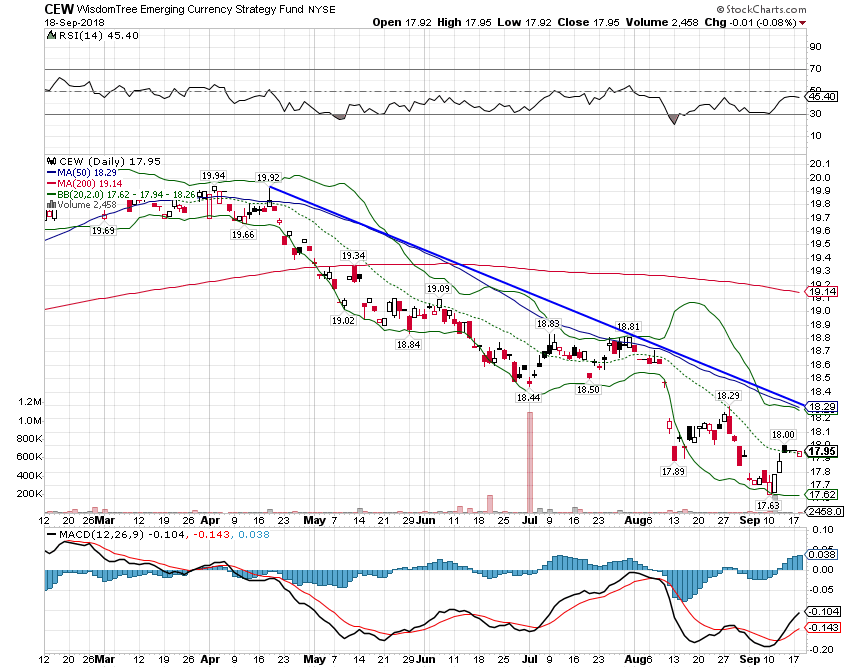Click the 19.02 price low callout

coord(343,320)
